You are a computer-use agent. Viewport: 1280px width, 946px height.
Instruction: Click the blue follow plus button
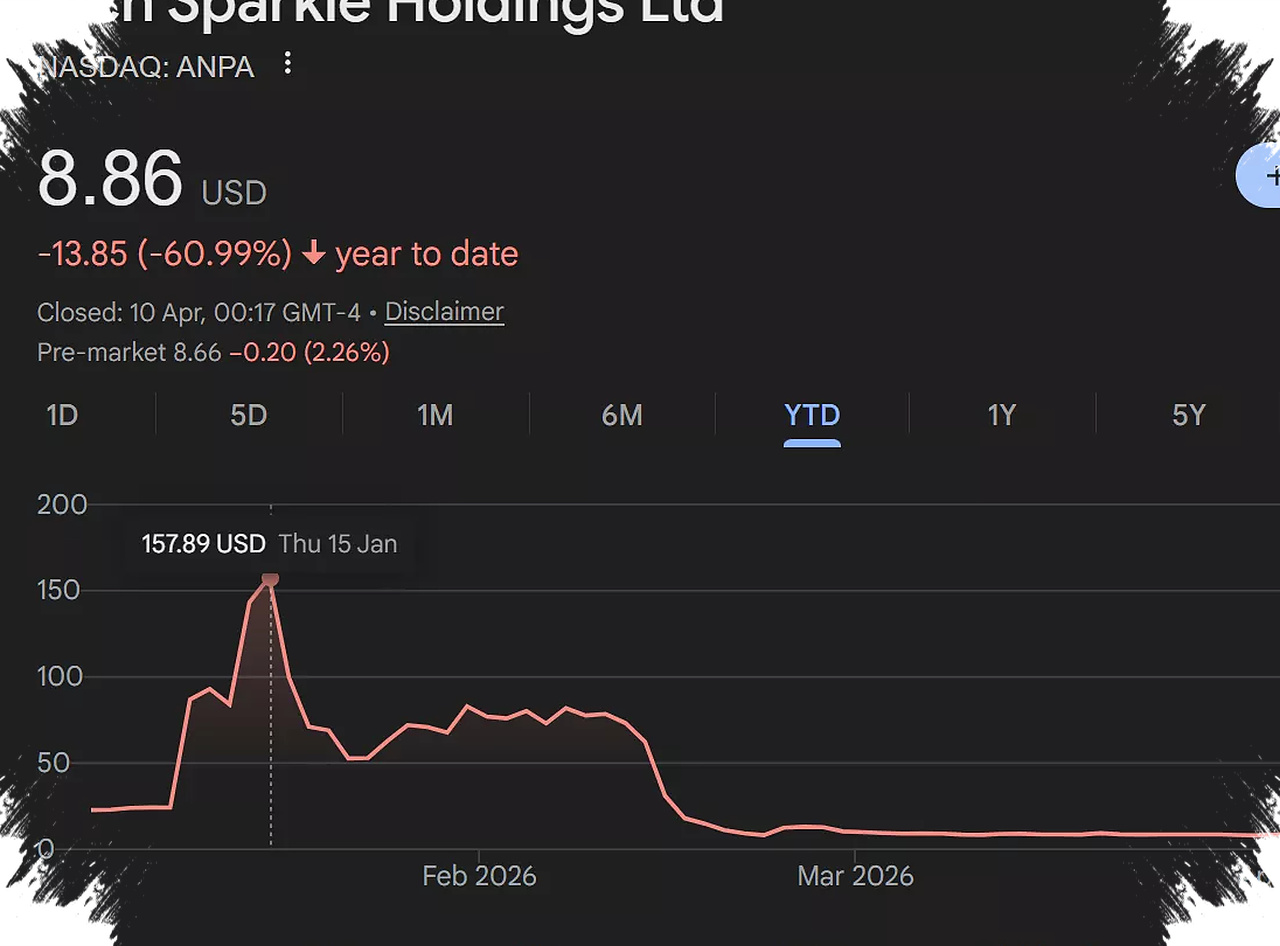(1260, 176)
